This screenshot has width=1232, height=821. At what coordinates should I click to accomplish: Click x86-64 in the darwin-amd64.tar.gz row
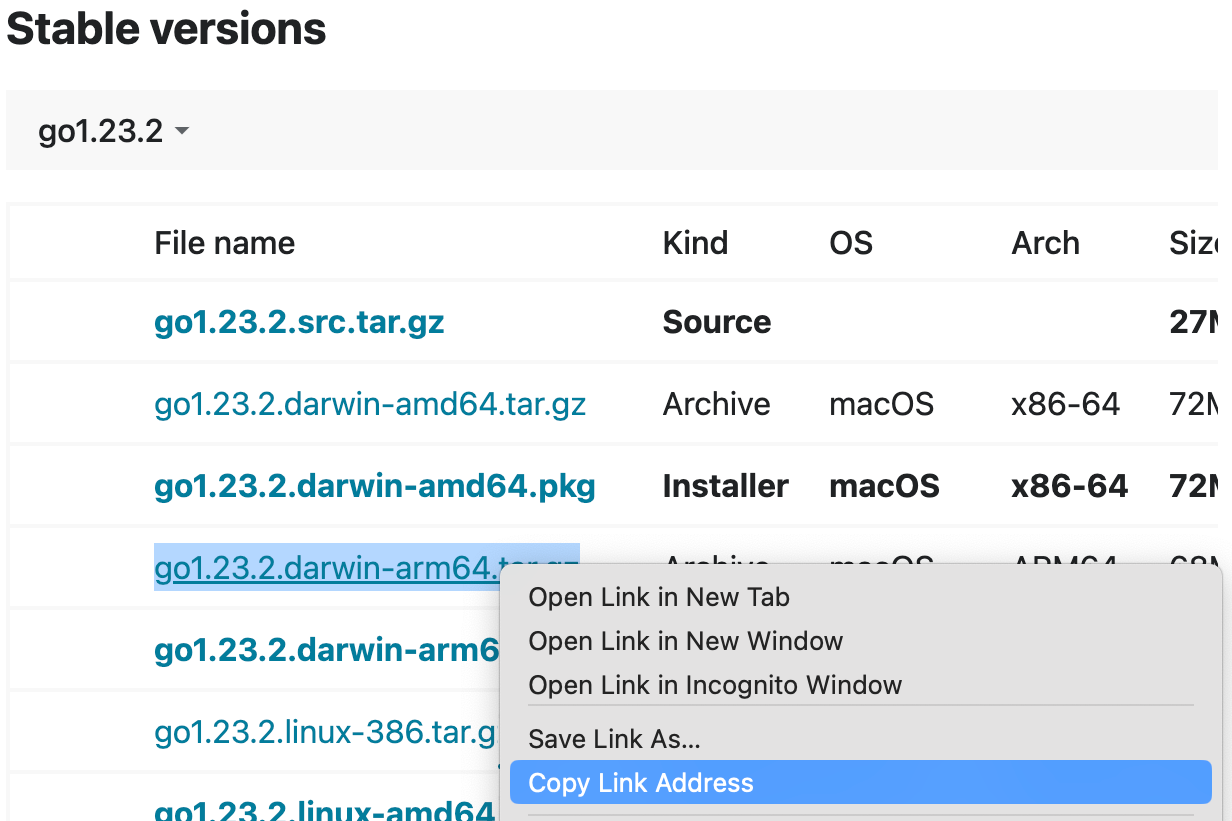[x=1066, y=404]
